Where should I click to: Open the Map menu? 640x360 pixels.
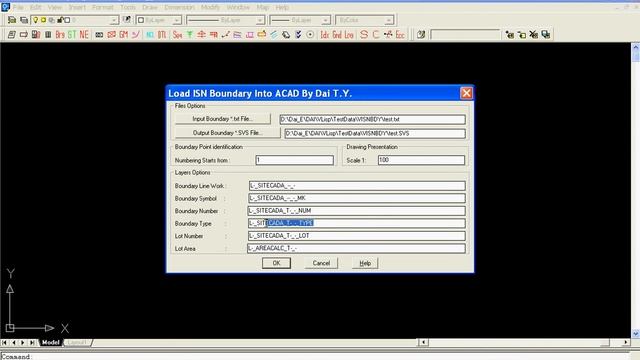coord(262,7)
